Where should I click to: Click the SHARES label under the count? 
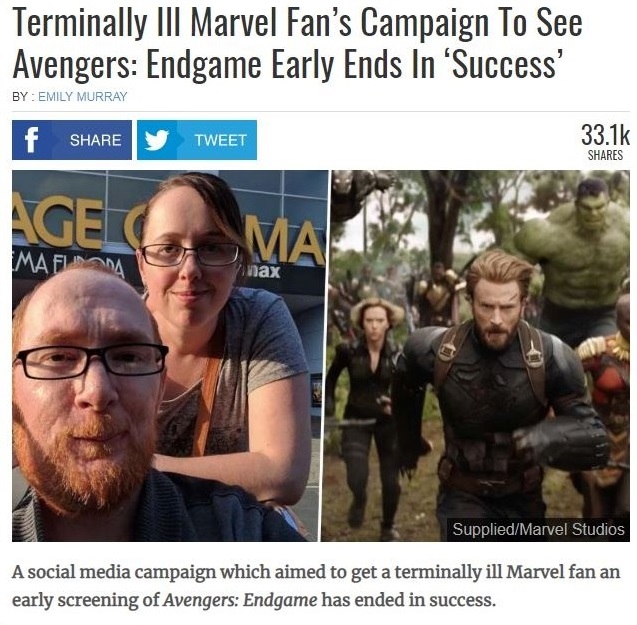605,155
